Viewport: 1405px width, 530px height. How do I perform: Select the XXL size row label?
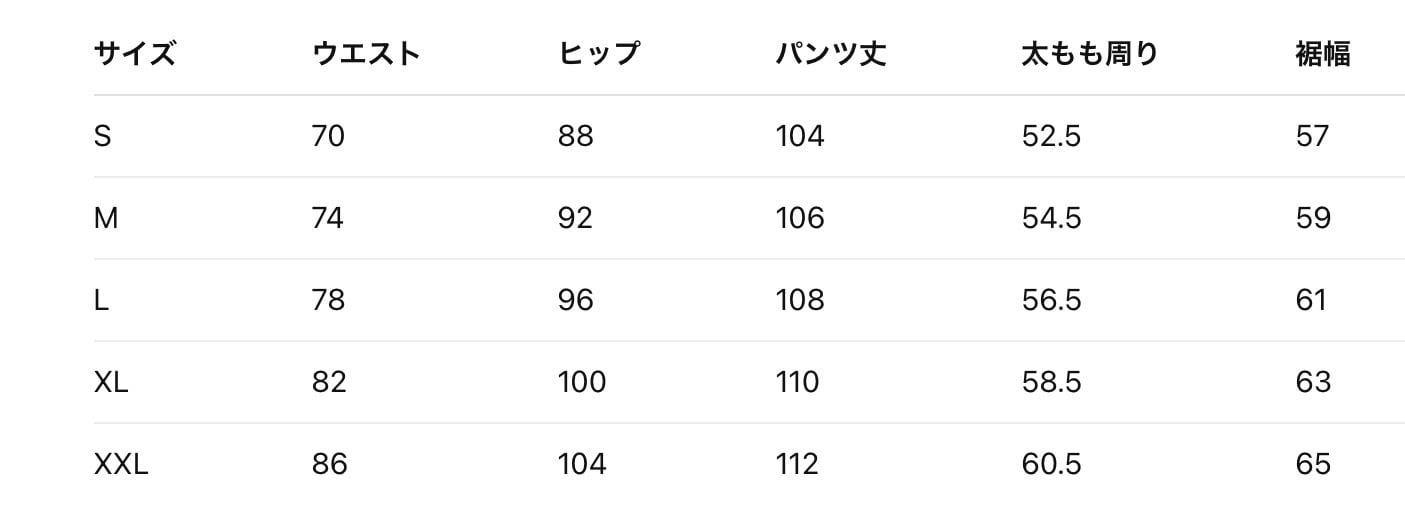click(x=121, y=464)
